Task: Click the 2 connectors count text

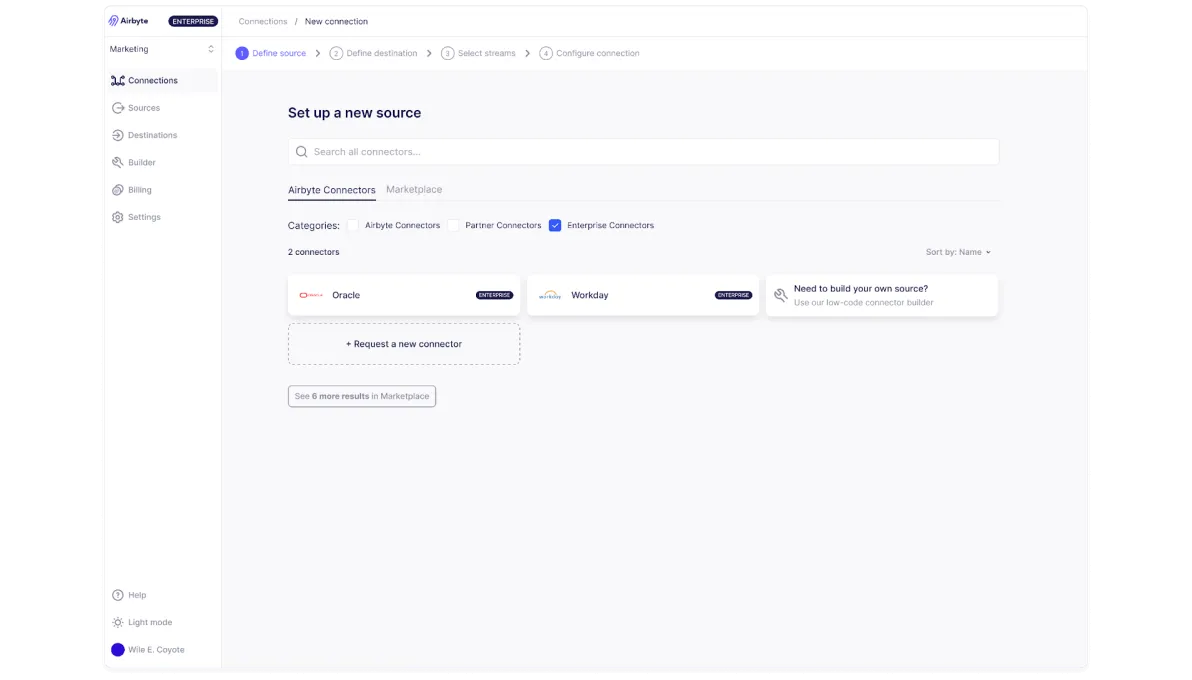Action: click(313, 253)
